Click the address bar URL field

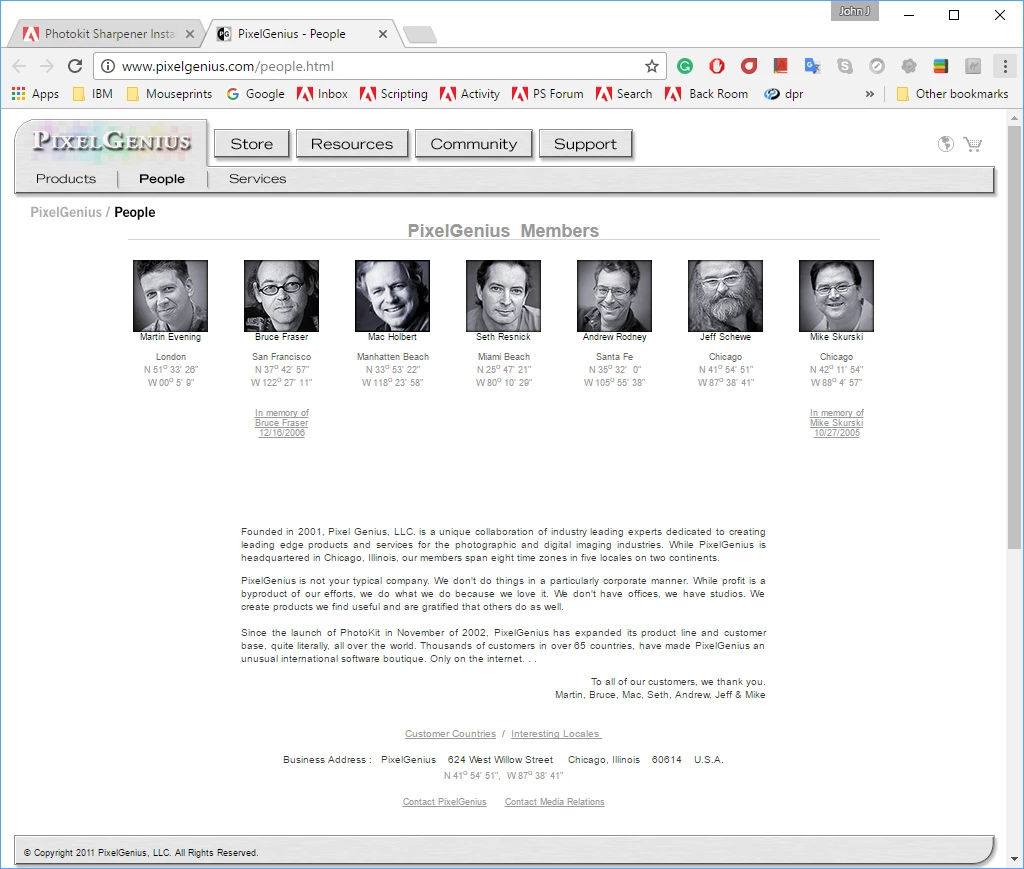point(379,66)
